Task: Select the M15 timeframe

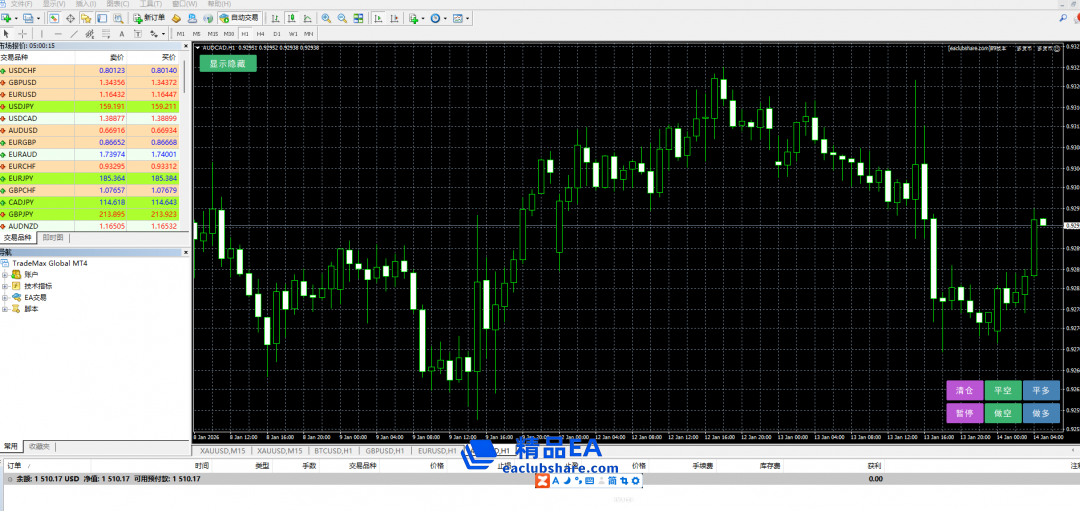Action: pyautogui.click(x=213, y=34)
